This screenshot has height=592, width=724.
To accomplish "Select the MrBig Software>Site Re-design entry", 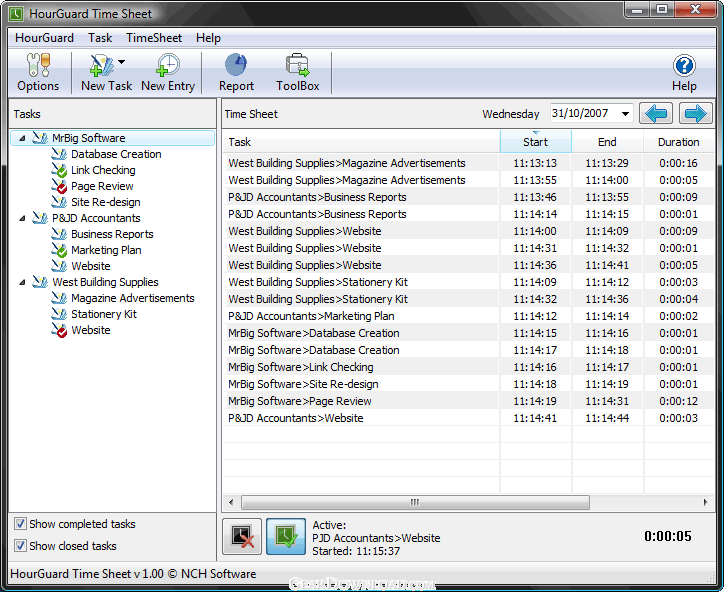I will point(468,384).
